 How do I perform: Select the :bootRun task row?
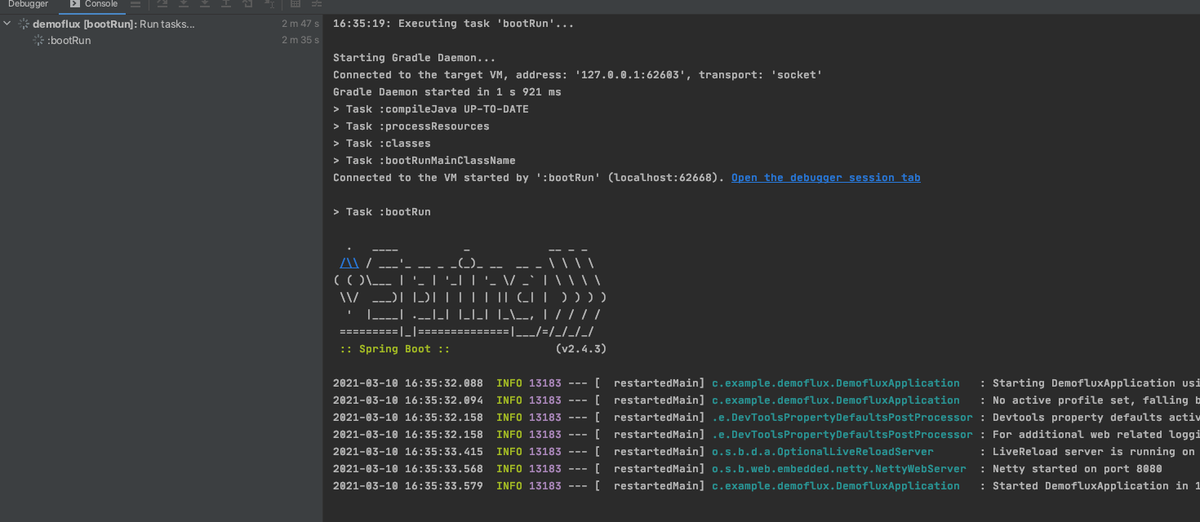[161, 40]
